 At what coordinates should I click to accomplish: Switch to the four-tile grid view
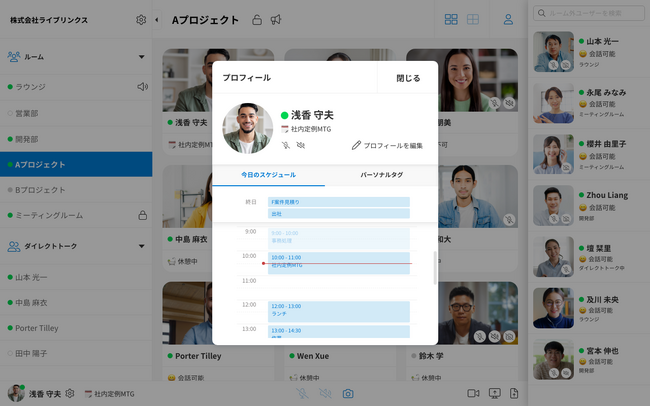[451, 20]
